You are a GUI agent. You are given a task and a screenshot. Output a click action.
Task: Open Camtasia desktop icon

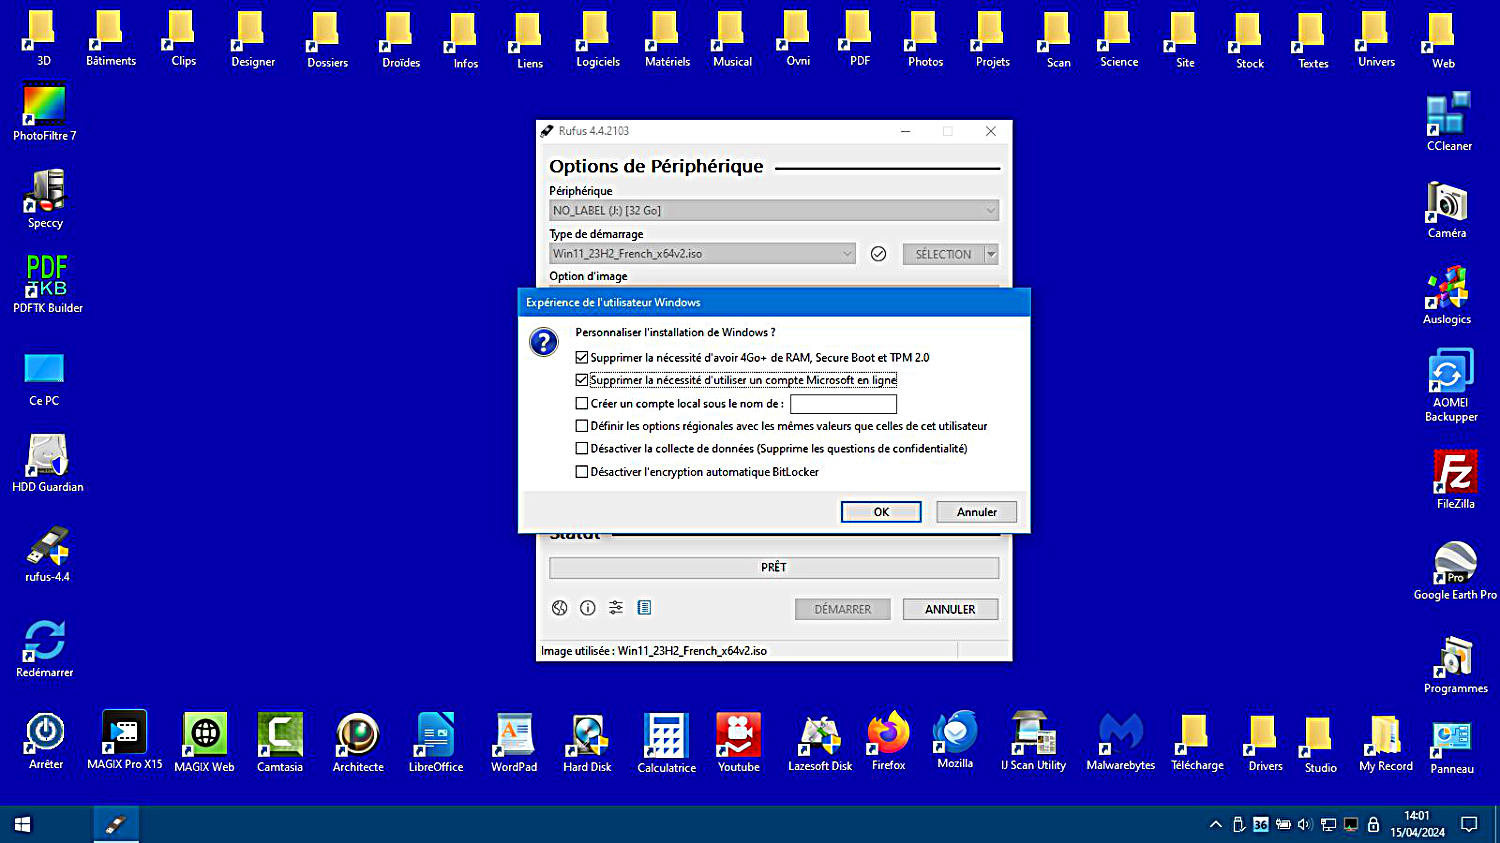[x=280, y=742]
